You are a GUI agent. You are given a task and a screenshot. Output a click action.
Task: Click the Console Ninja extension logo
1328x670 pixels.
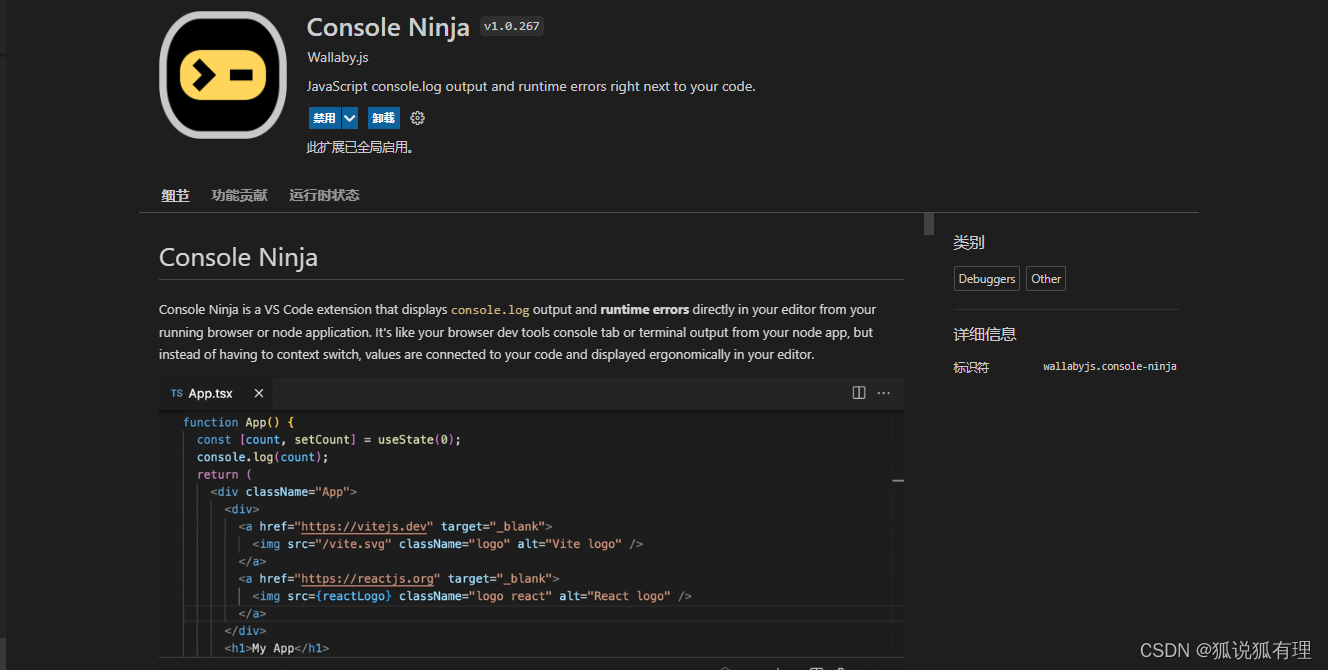pos(223,75)
